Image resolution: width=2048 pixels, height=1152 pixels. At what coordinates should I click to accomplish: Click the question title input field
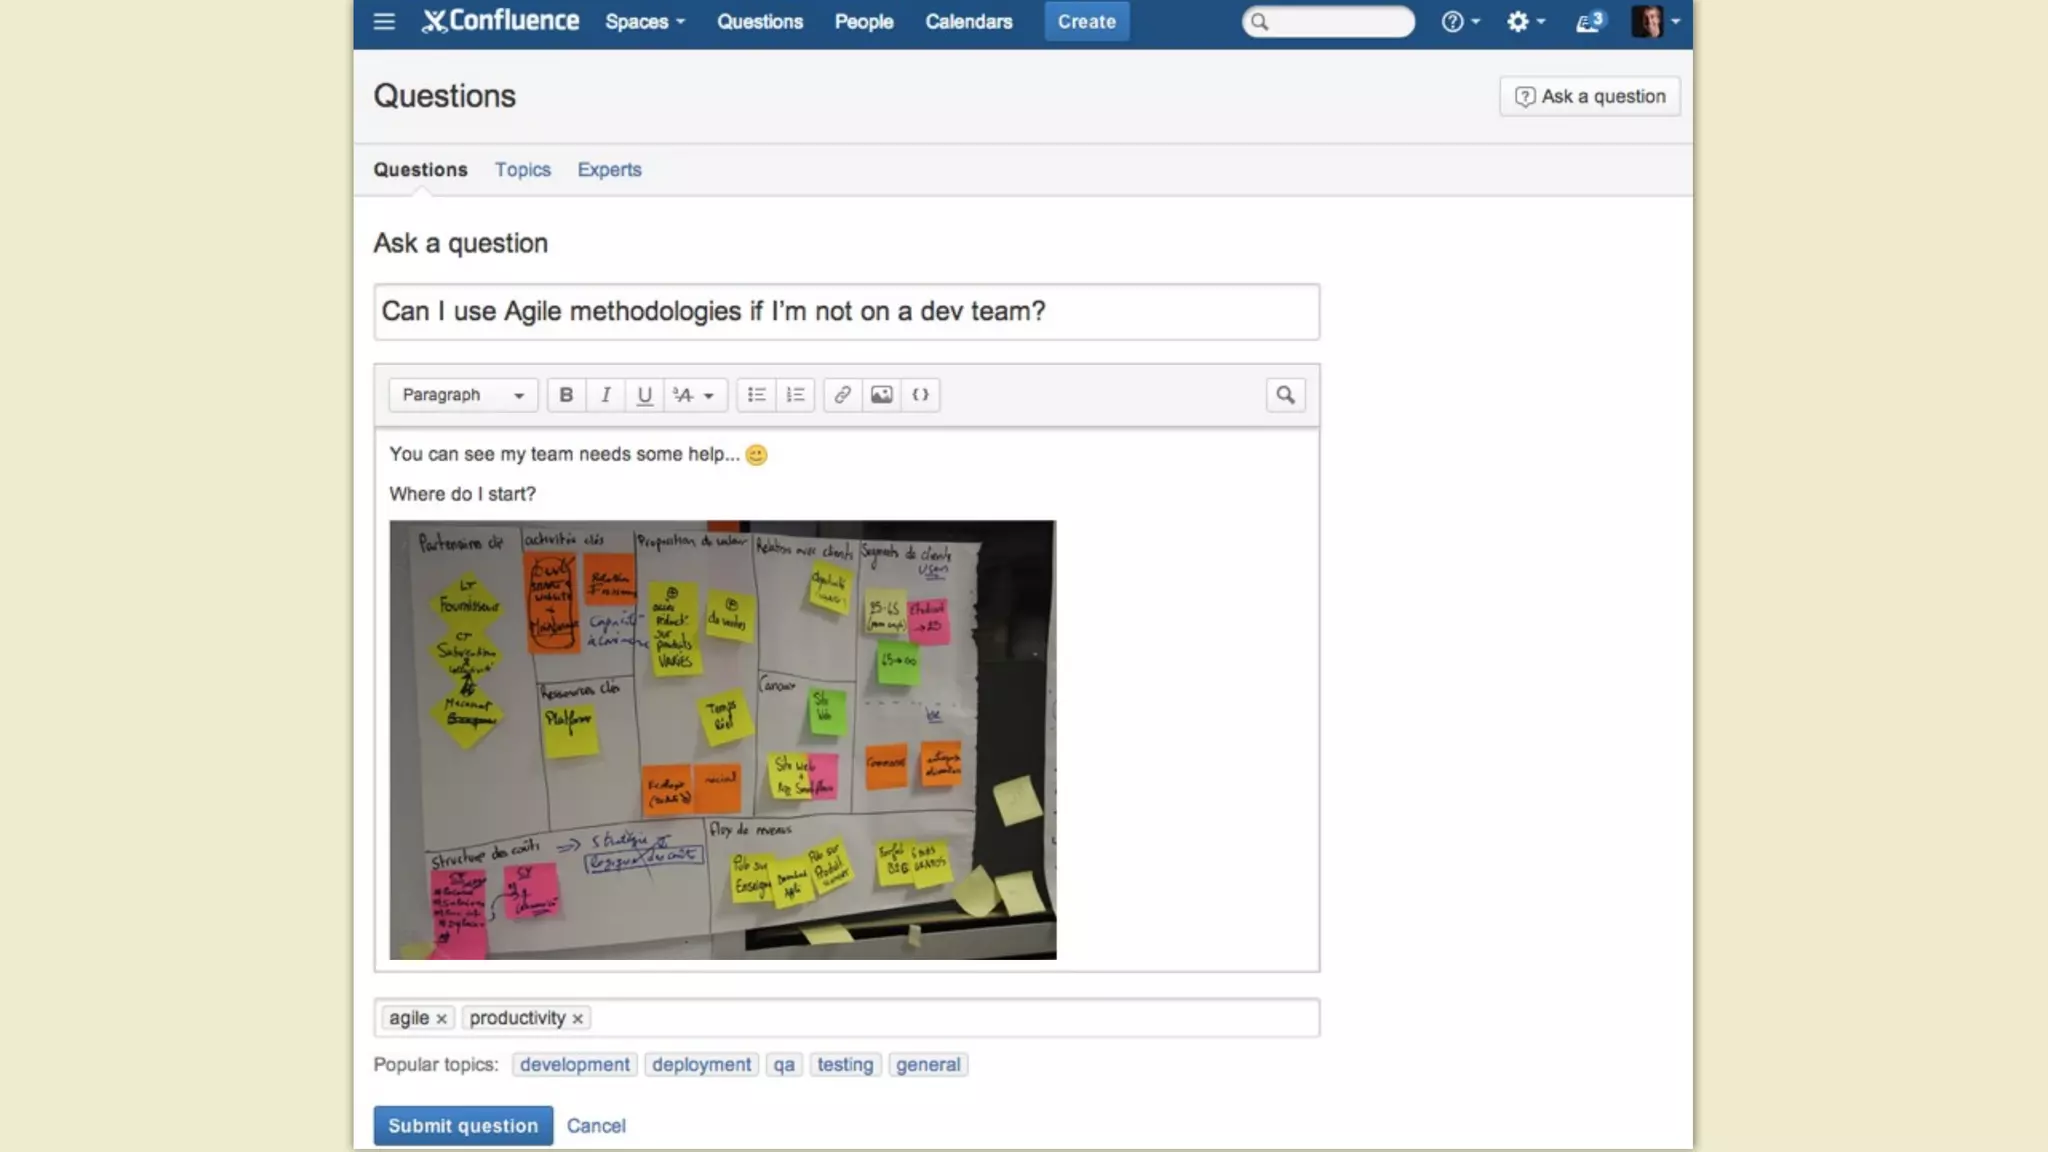pyautogui.click(x=846, y=311)
